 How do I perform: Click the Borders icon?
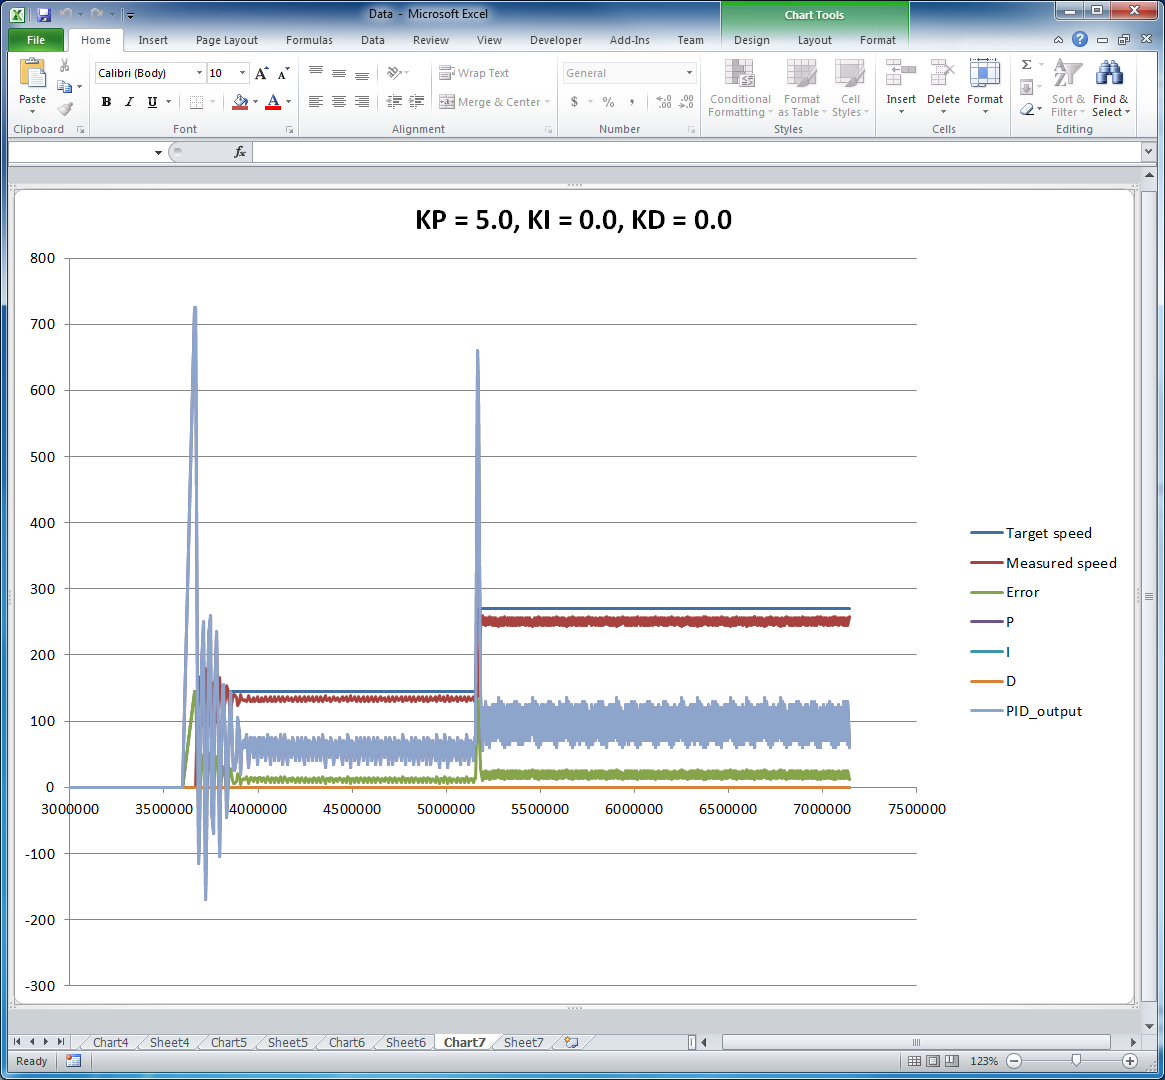tap(196, 102)
